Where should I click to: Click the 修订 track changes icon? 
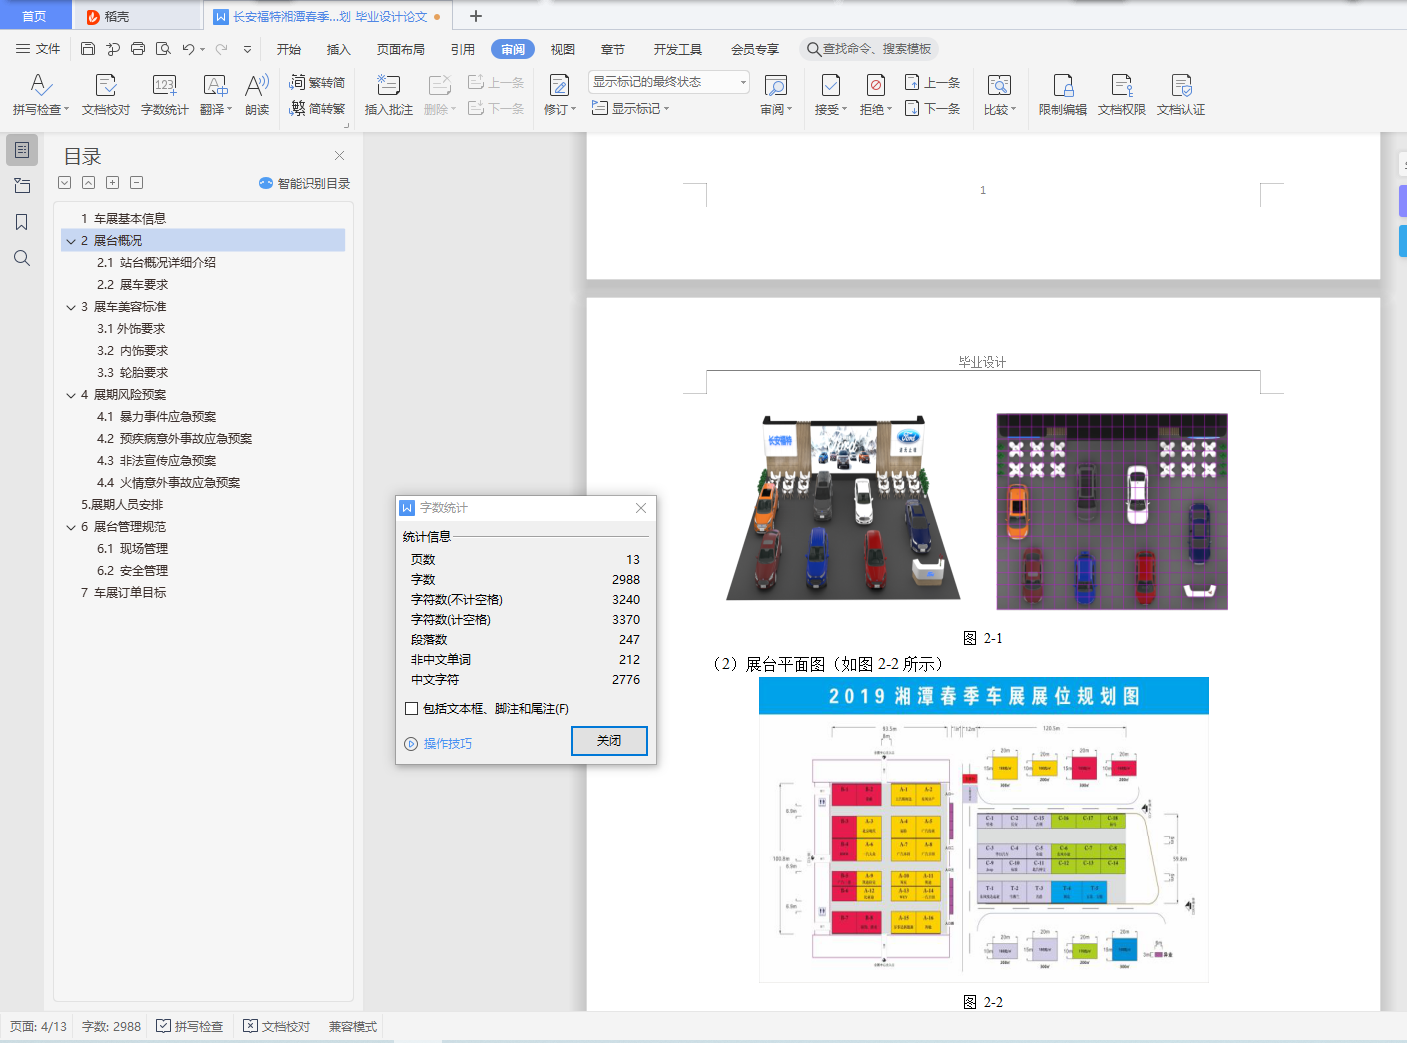[x=559, y=86]
